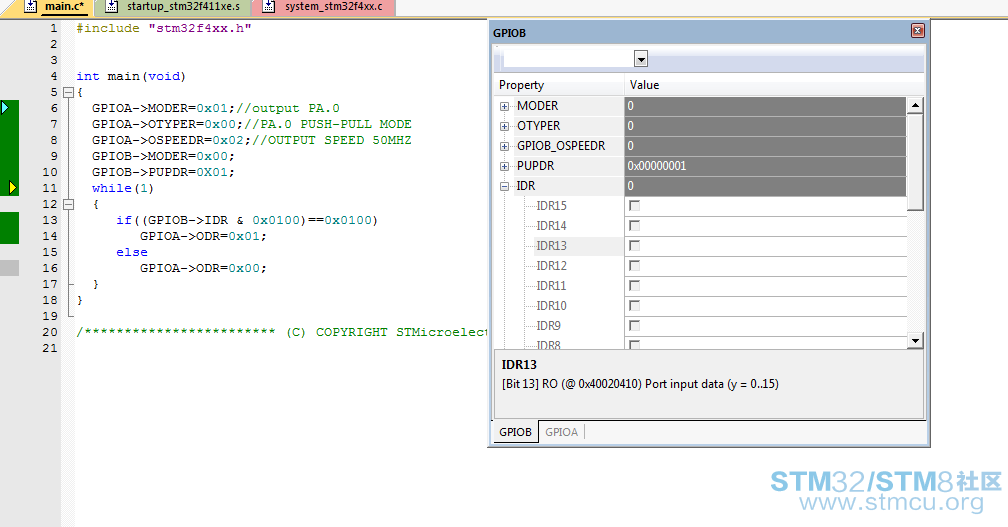The image size is (1008, 527).
Task: Click the scroll down arrow in register list
Action: click(915, 341)
